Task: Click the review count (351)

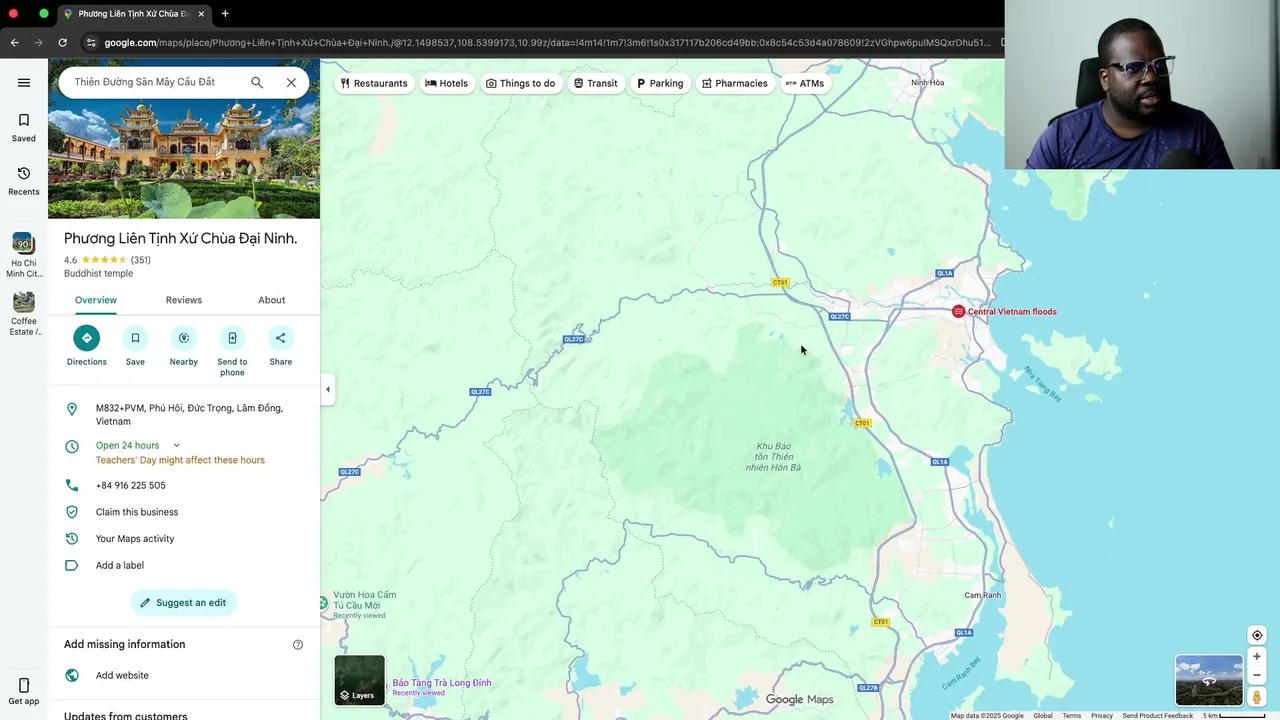Action: (x=141, y=260)
